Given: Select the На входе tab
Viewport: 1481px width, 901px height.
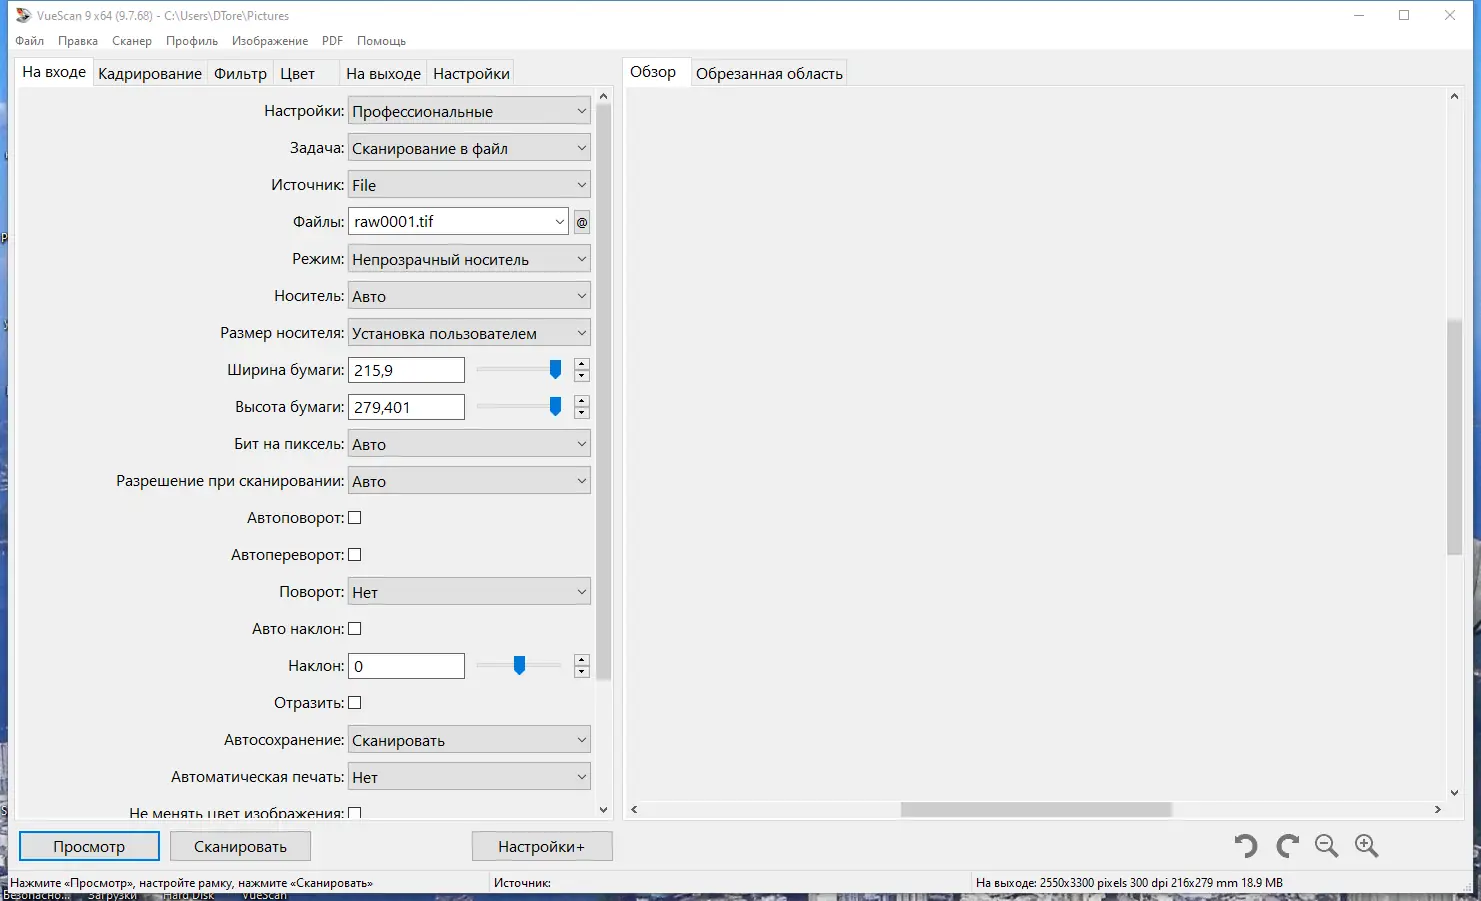Looking at the screenshot, I should coord(54,73).
